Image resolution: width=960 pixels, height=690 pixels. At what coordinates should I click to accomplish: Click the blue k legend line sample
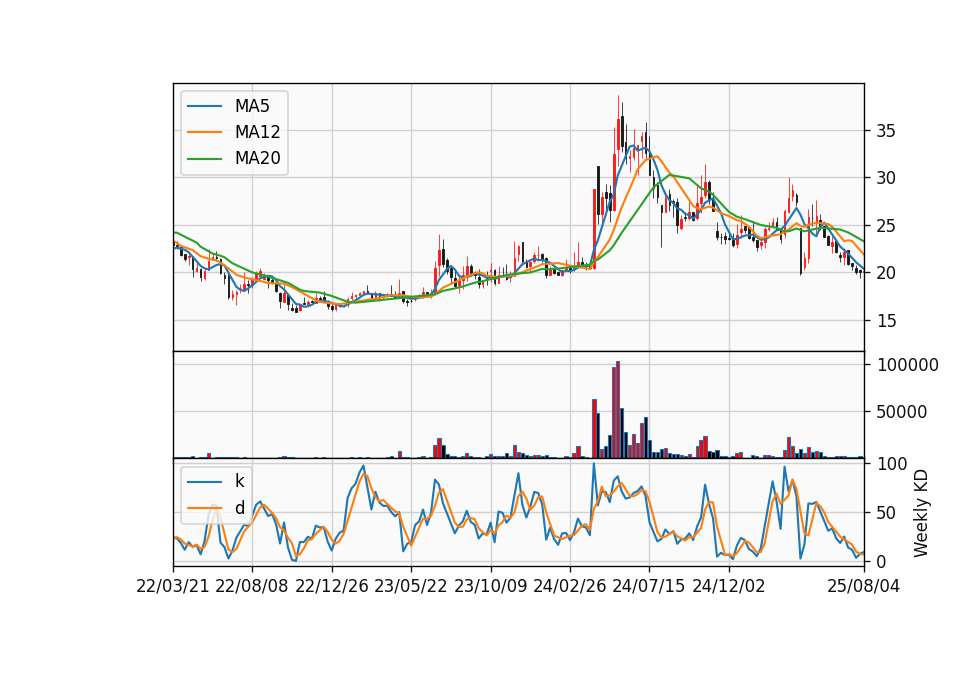pyautogui.click(x=204, y=482)
